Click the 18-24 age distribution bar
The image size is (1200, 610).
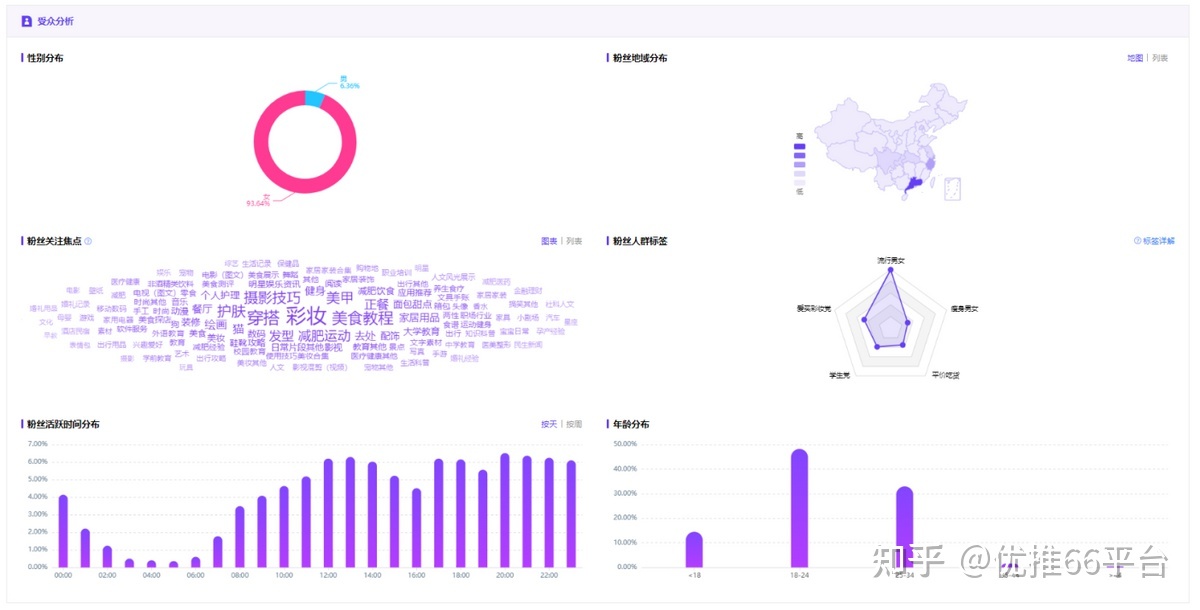[799, 508]
